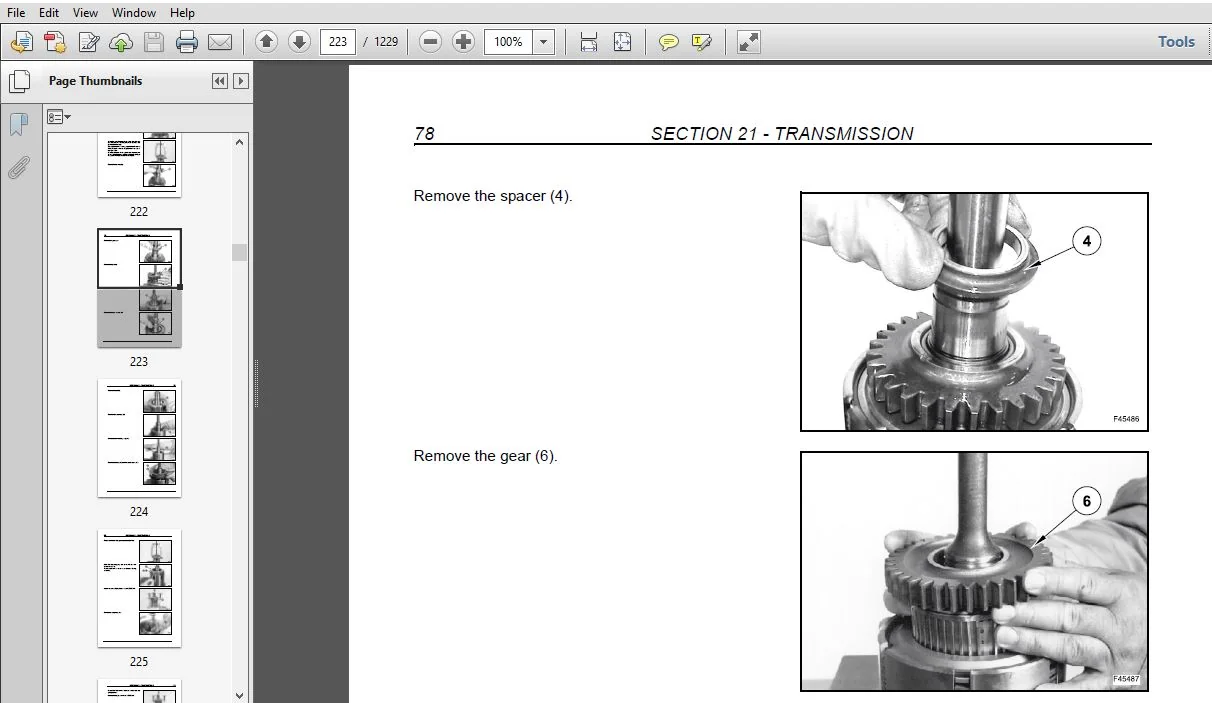Click the zoom level field showing 100%

[508, 42]
